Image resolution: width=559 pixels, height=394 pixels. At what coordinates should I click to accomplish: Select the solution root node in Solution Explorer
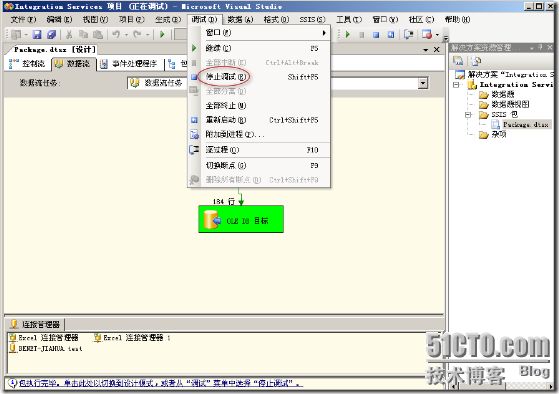[x=504, y=75]
